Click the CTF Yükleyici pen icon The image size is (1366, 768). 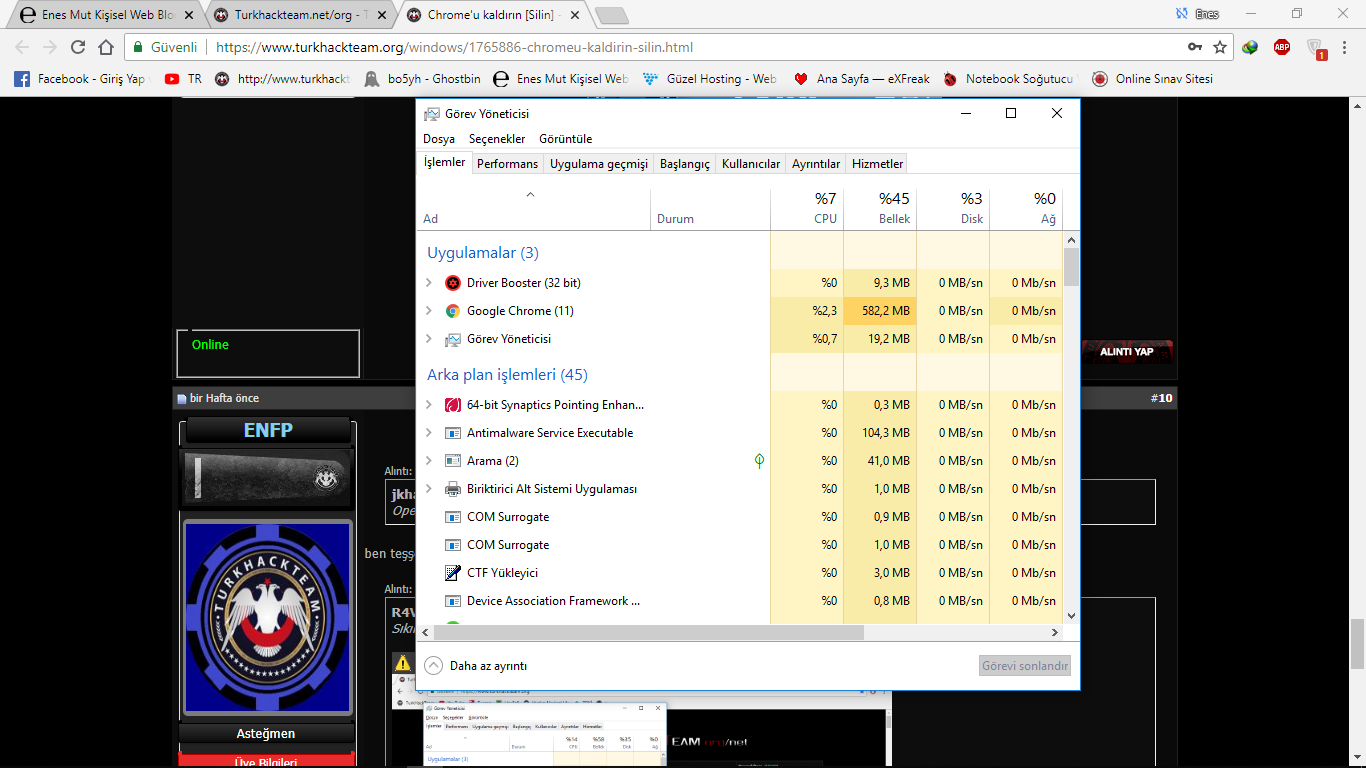453,573
